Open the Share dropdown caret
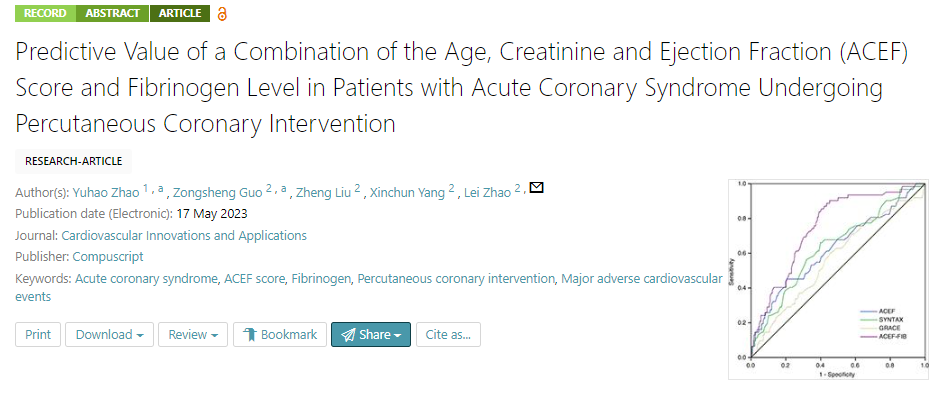Image resolution: width=939 pixels, height=394 pixels. pos(398,335)
